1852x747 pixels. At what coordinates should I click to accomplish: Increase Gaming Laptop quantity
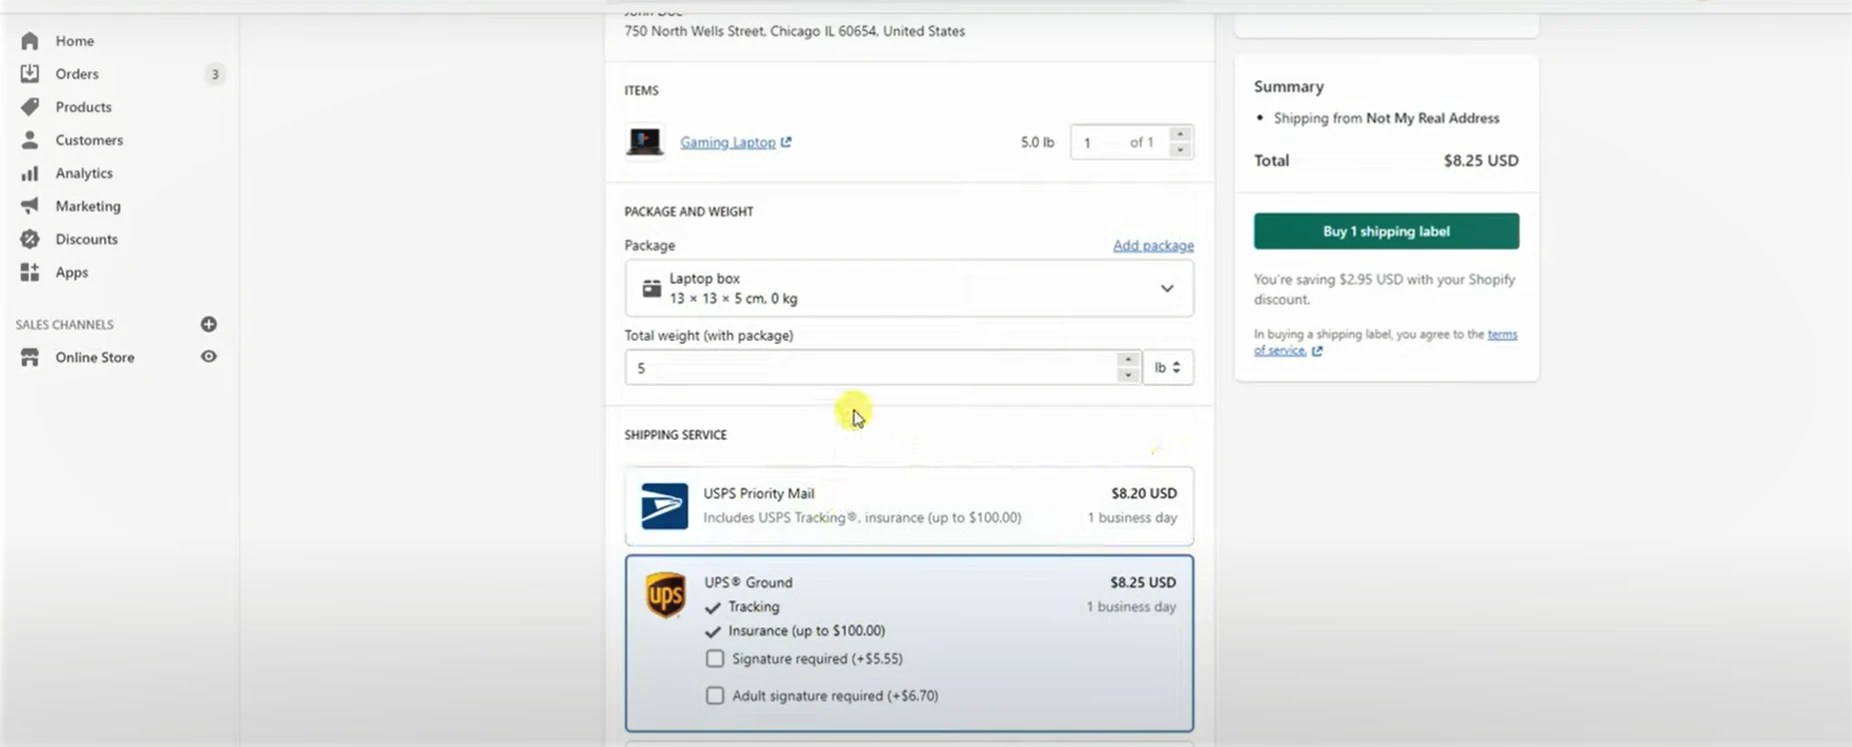(x=1180, y=134)
